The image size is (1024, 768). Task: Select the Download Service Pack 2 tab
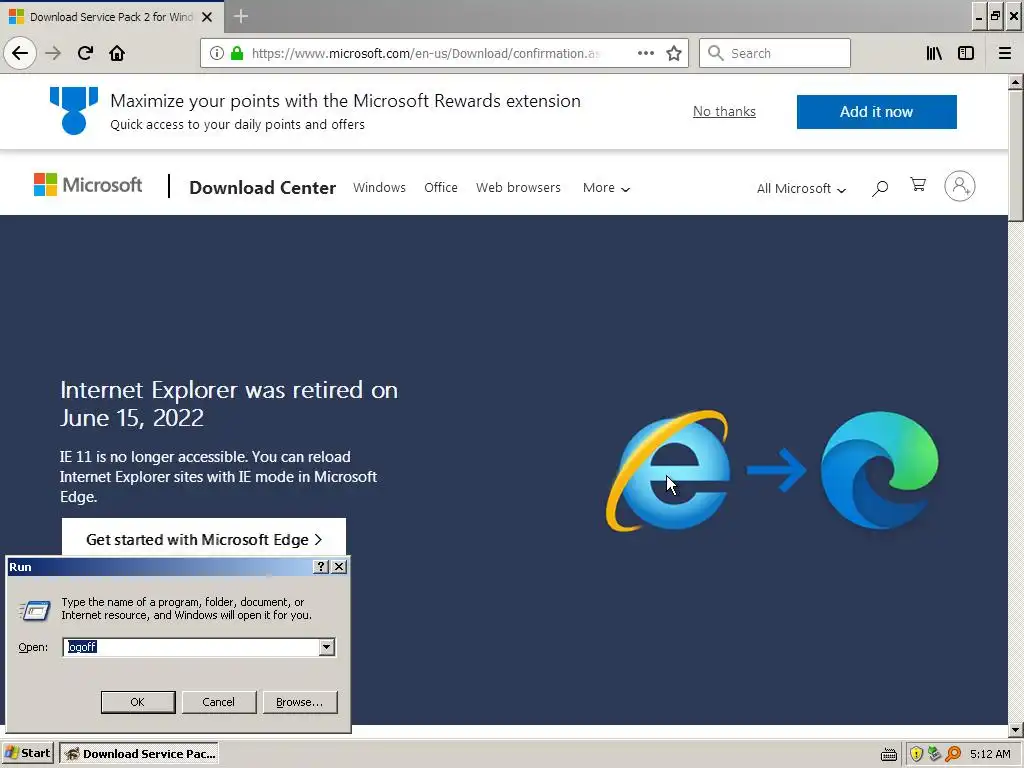click(112, 17)
